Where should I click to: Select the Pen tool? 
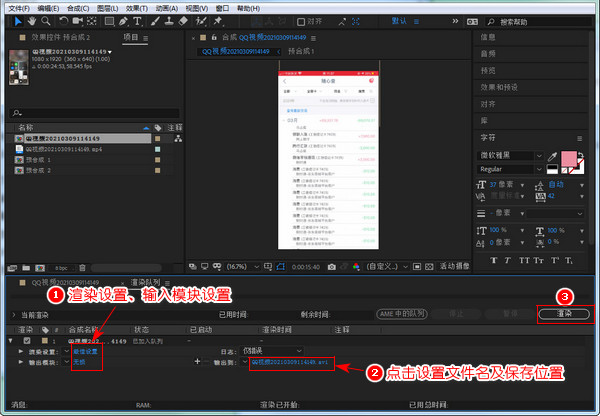click(123, 21)
